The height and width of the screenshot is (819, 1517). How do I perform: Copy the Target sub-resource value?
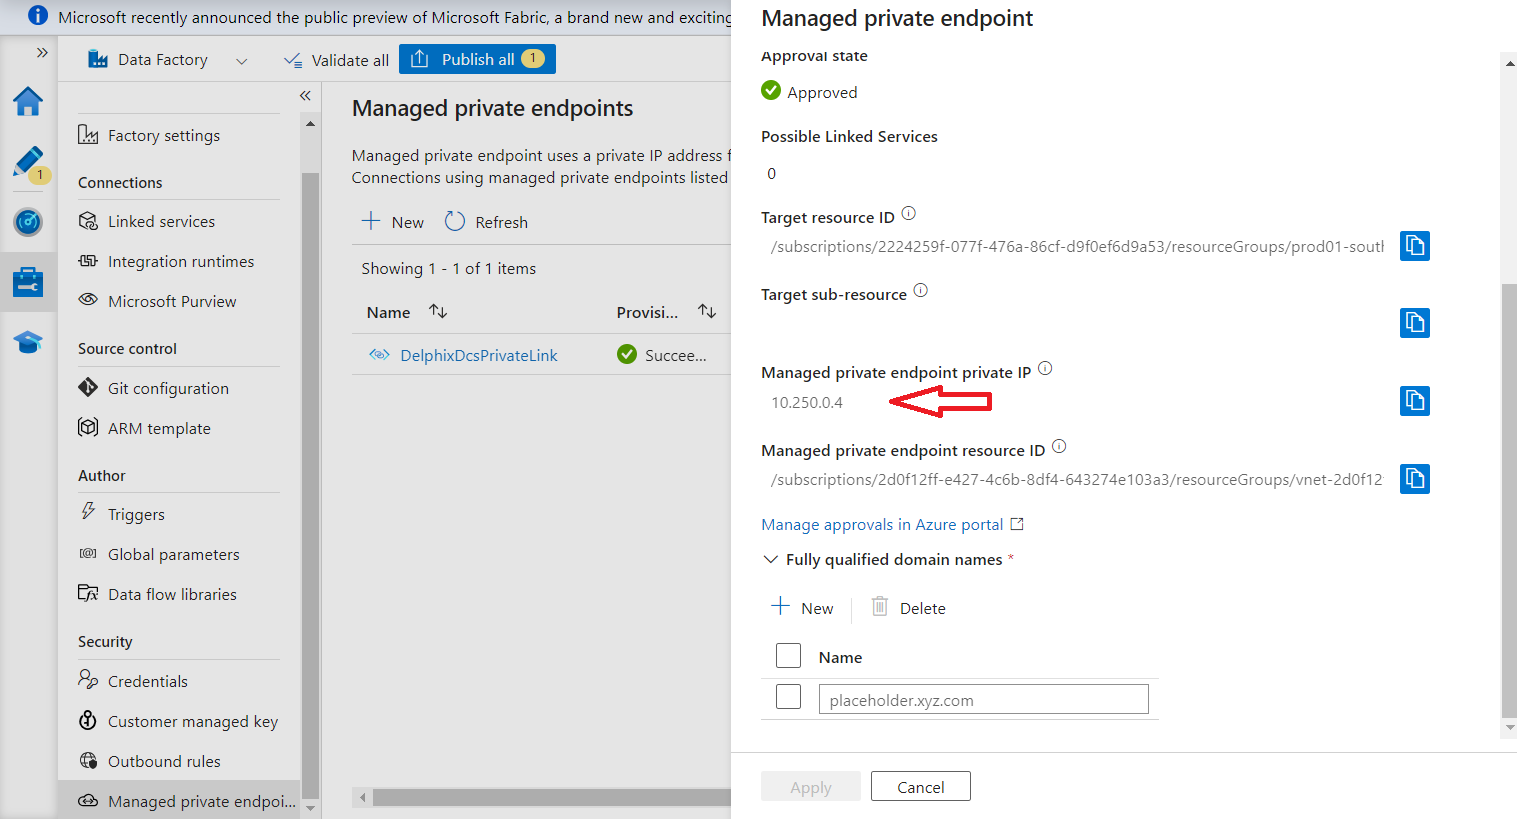[1414, 323]
